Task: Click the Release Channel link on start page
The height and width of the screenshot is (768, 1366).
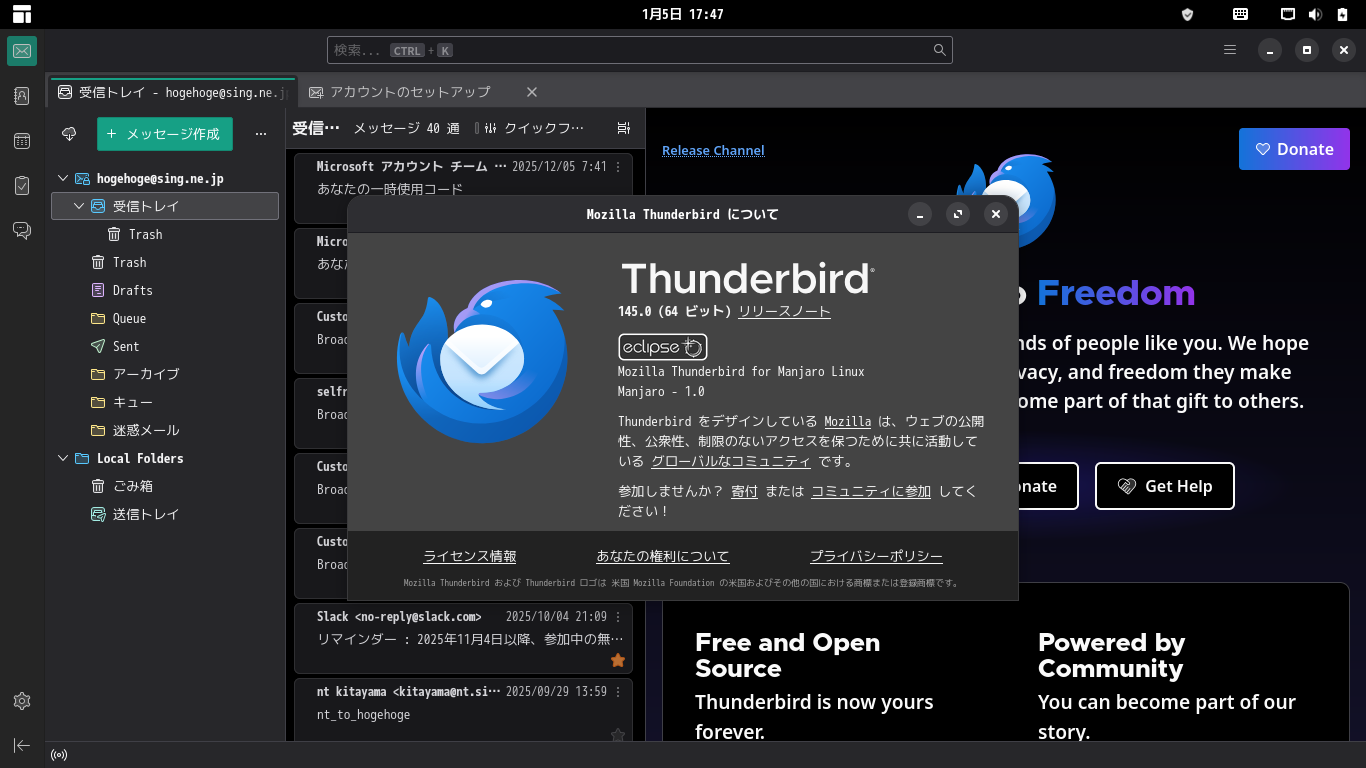Action: tap(713, 151)
